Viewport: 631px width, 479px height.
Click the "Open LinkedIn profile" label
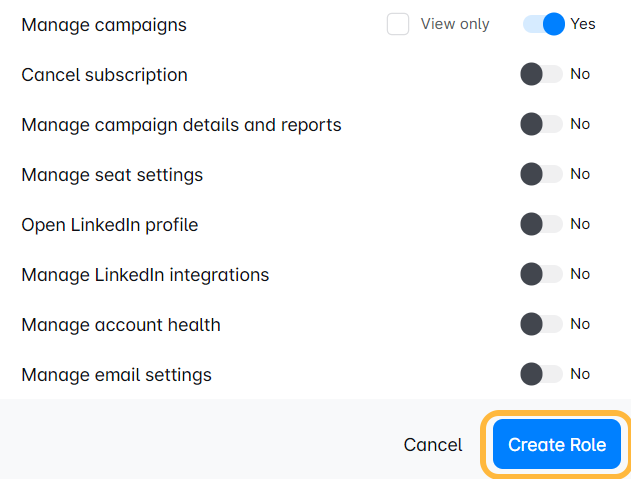[x=110, y=225]
